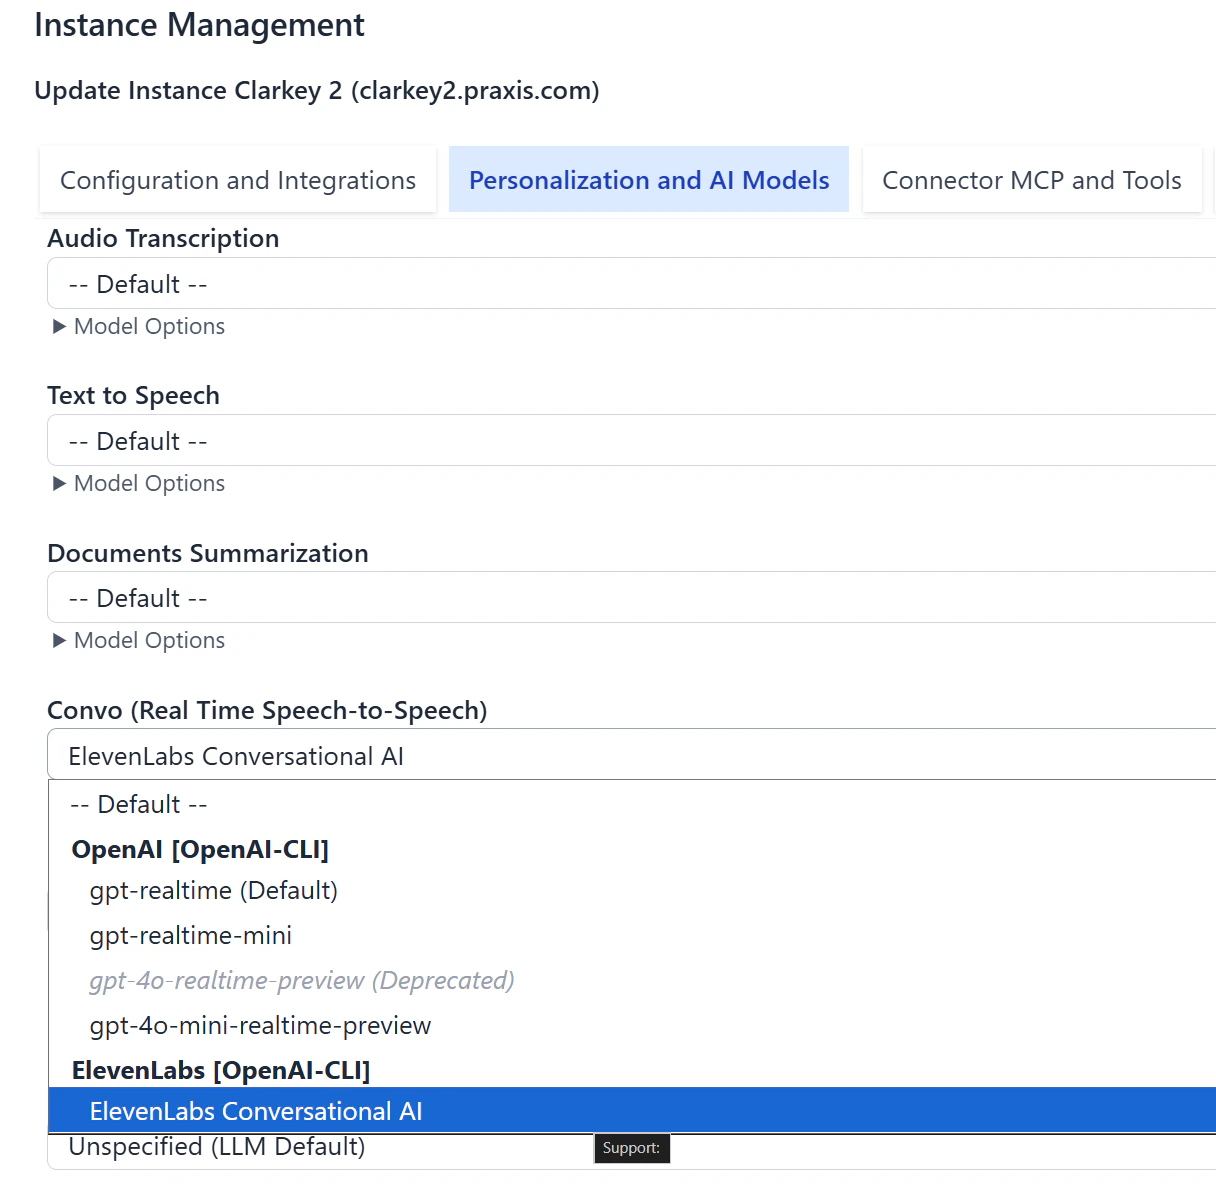Select gpt-4o-mini-realtime-preview option
Viewport: 1216px width, 1195px height.
[x=632, y=1026]
